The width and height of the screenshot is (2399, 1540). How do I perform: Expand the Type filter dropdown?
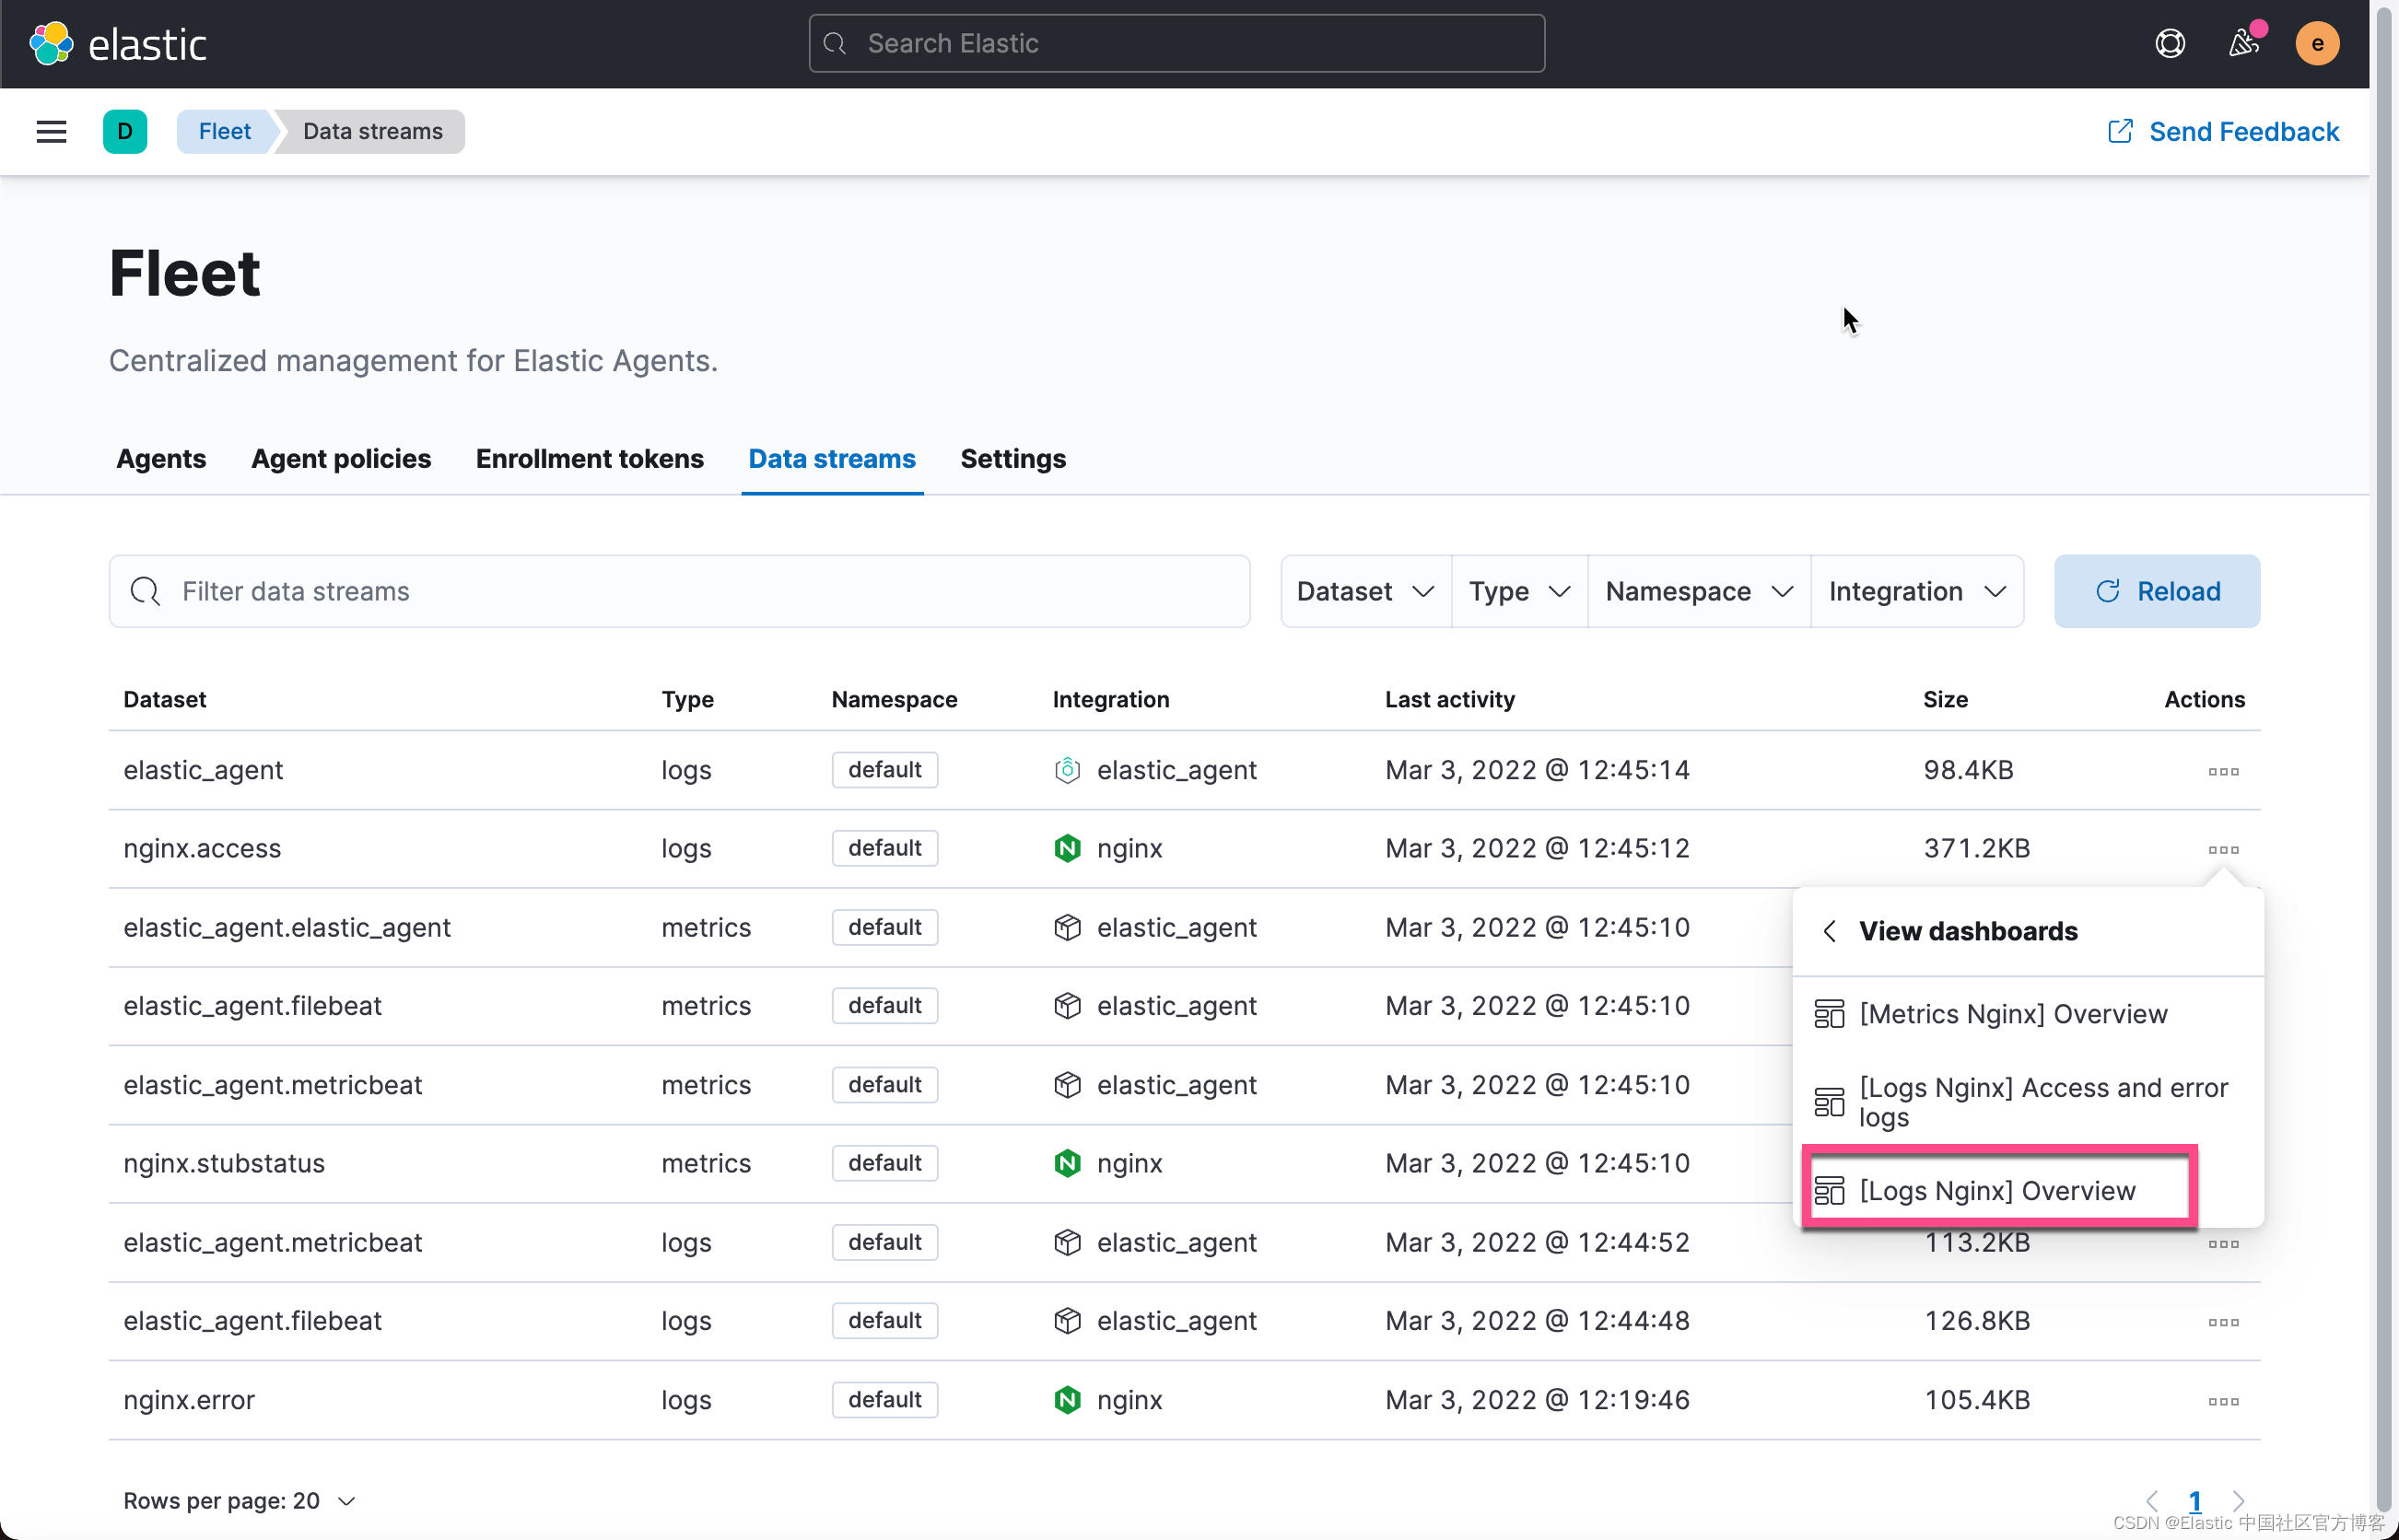pyautogui.click(x=1518, y=591)
